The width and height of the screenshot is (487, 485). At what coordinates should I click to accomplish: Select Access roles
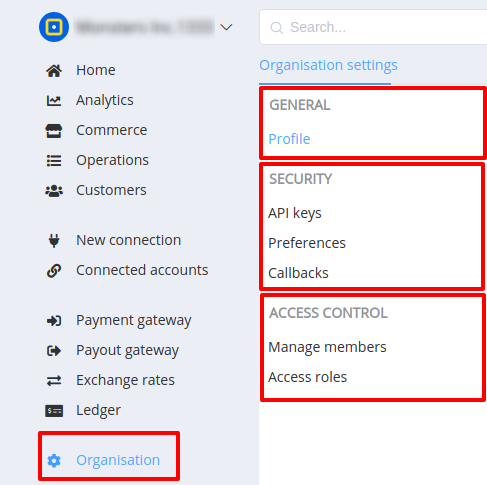(308, 377)
